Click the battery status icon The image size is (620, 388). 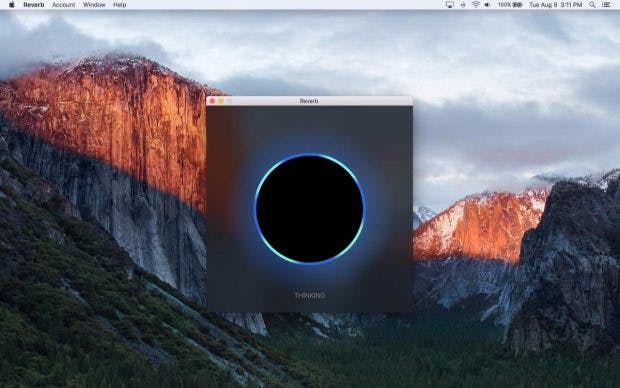[518, 5]
